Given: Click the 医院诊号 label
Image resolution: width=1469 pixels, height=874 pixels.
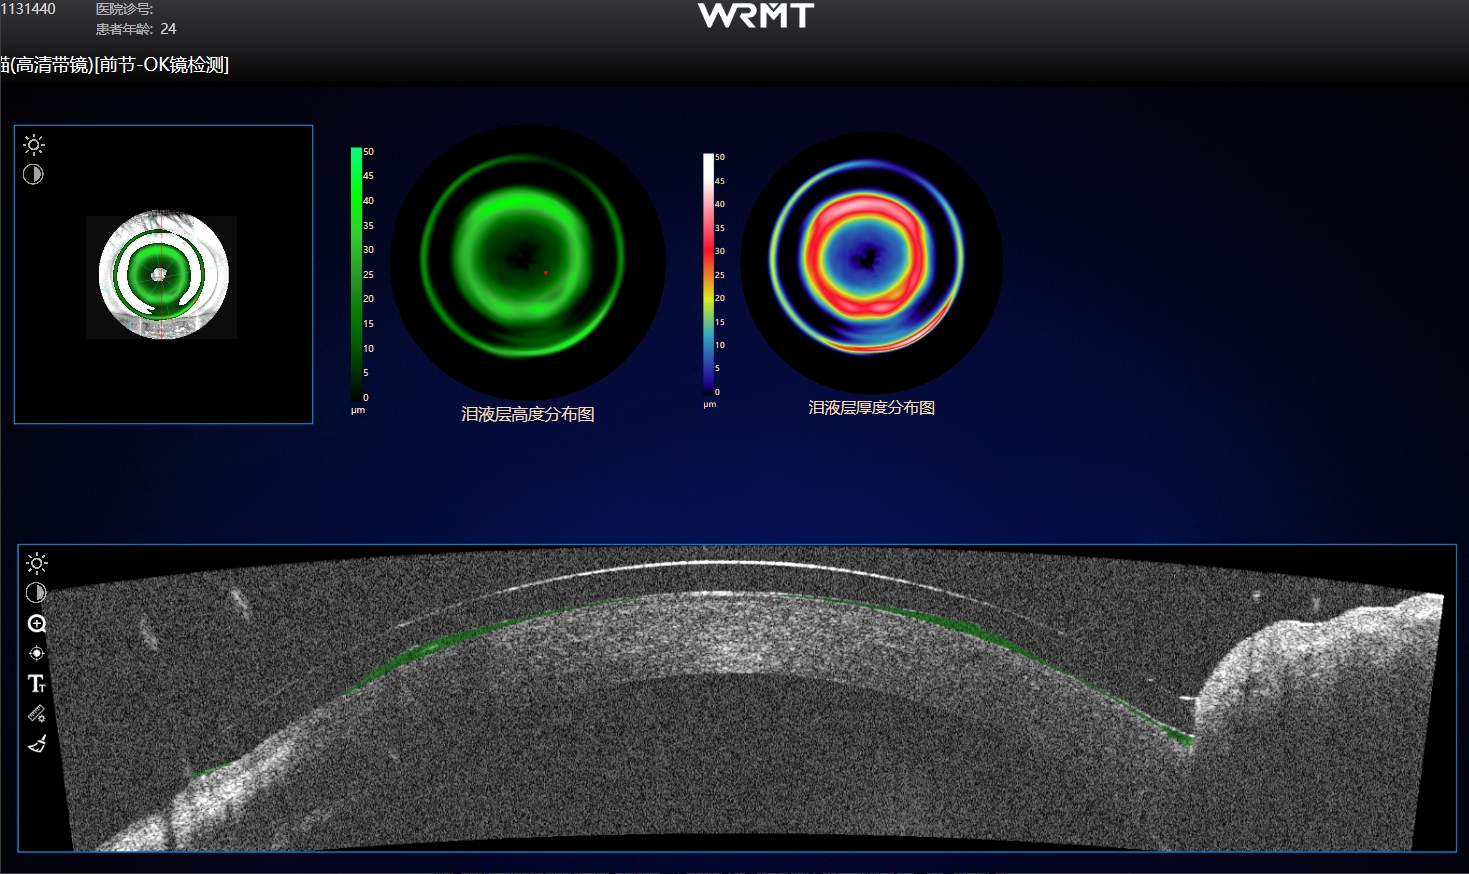Looking at the screenshot, I should (124, 9).
